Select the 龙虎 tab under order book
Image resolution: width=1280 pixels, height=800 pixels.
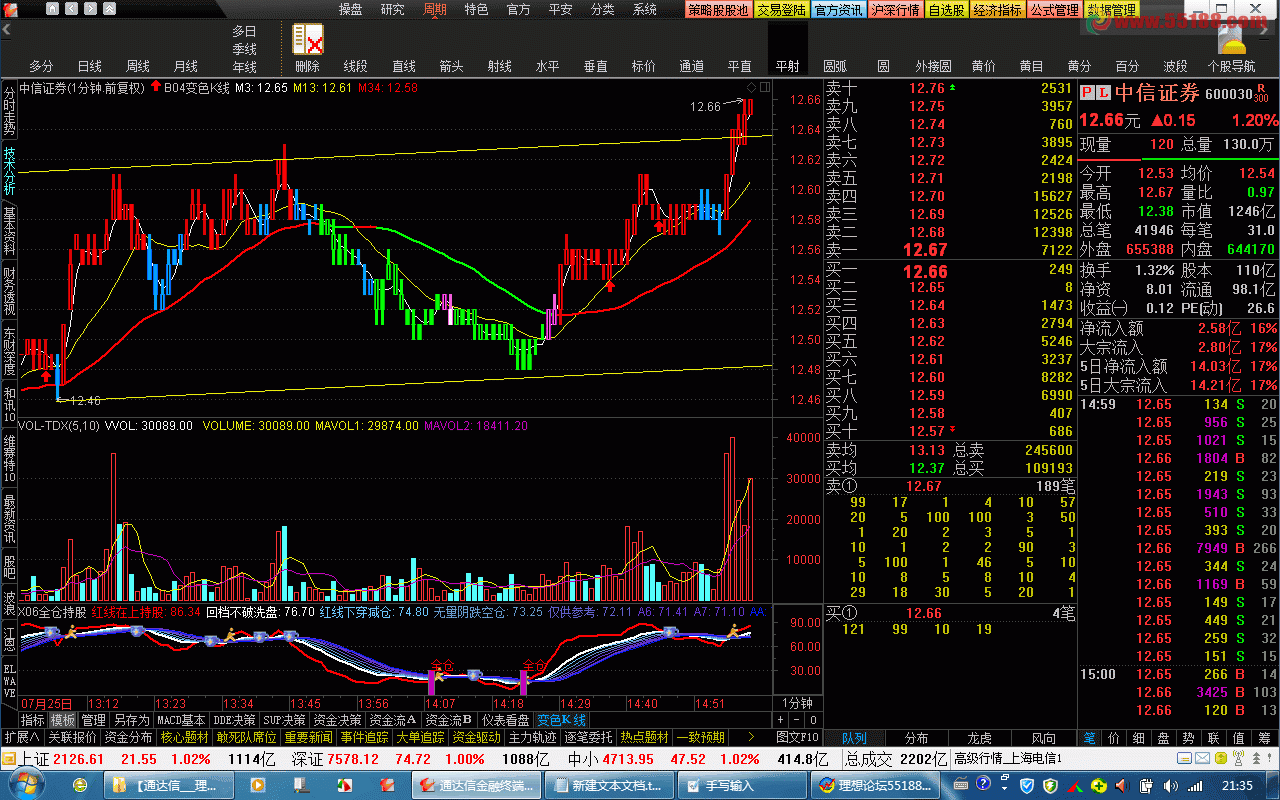tap(980, 738)
